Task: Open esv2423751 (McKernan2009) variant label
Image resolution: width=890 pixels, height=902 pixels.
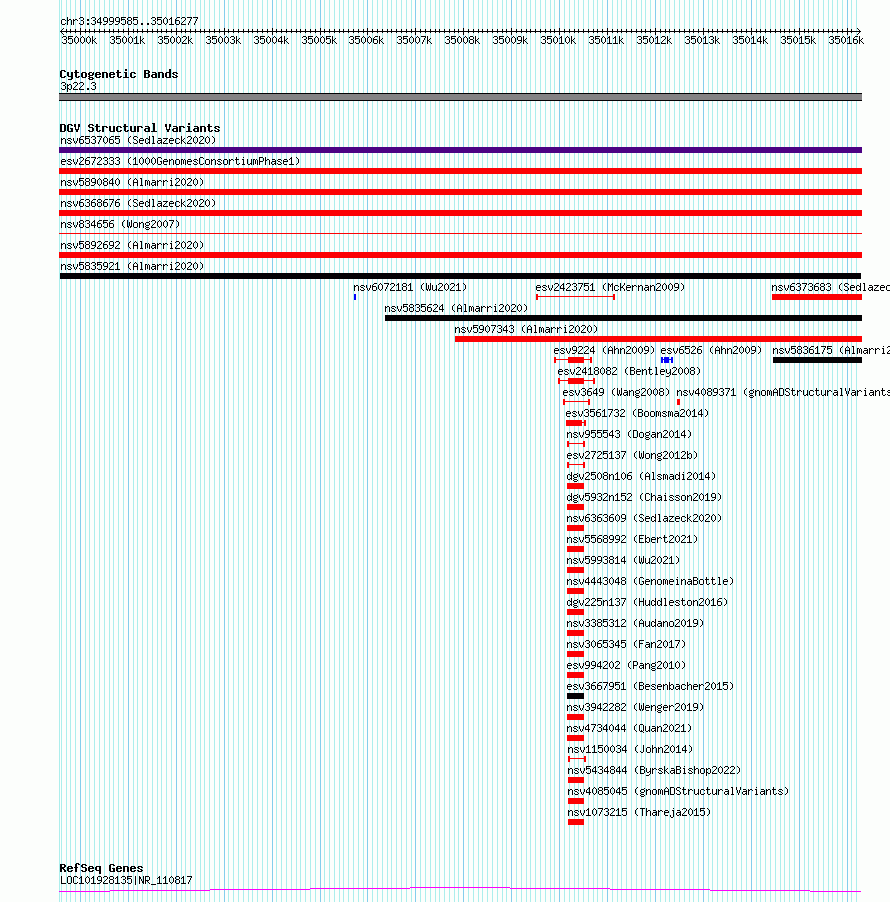Action: click(x=610, y=287)
